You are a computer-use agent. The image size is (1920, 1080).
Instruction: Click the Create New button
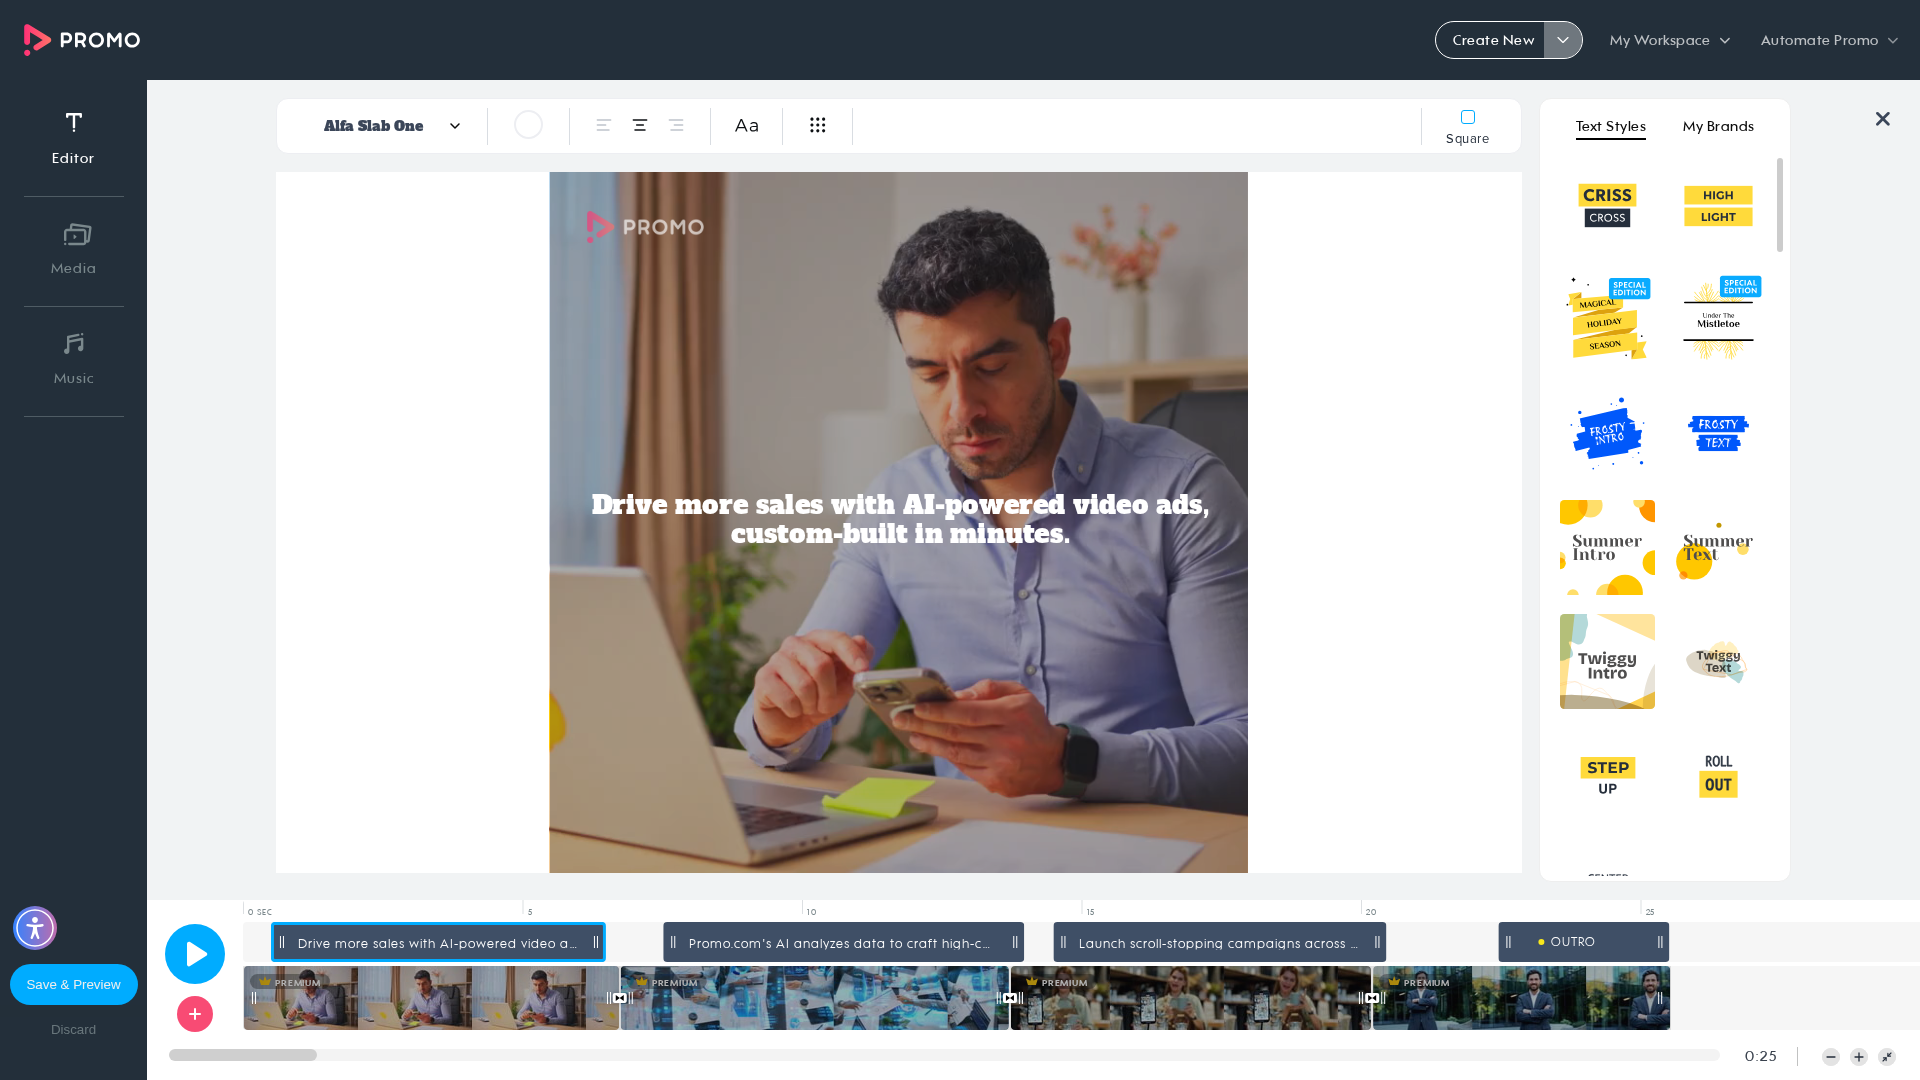pyautogui.click(x=1492, y=40)
